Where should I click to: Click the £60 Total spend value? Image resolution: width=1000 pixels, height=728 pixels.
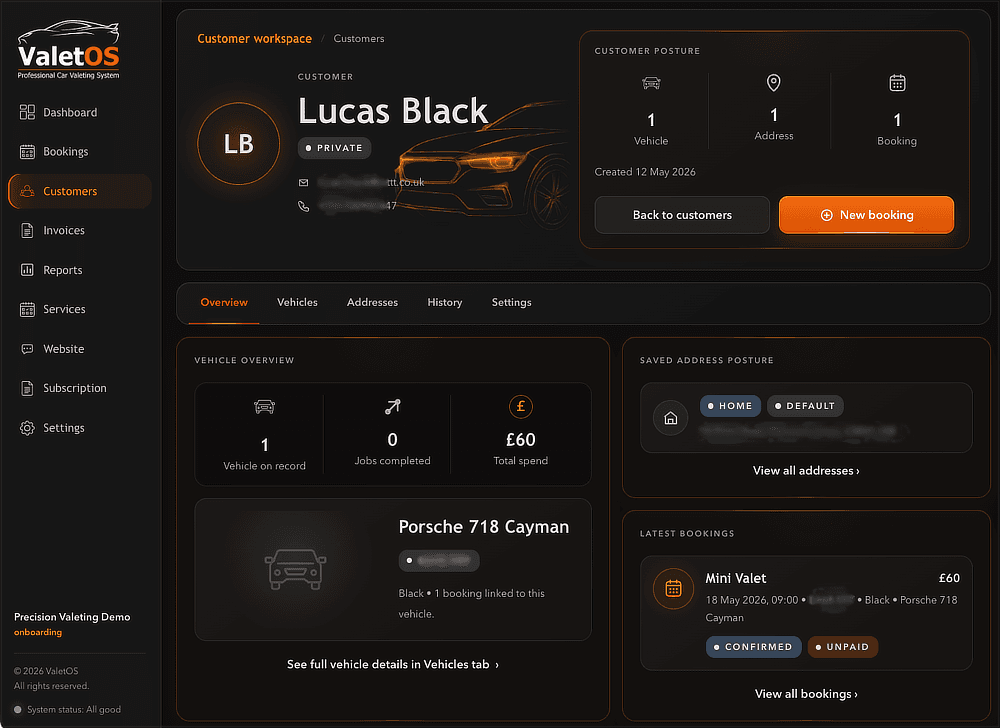coord(520,440)
